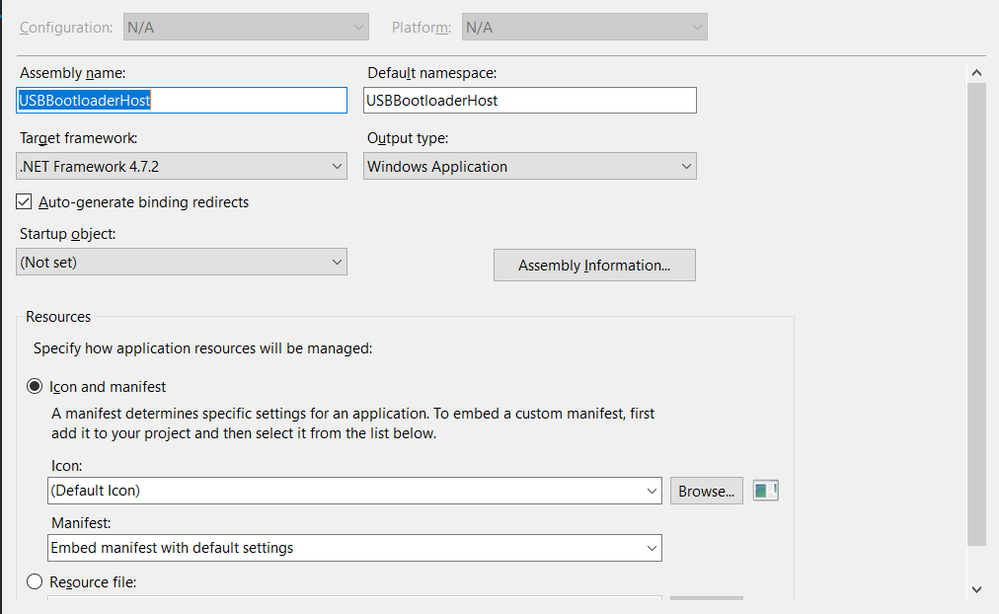Viewport: 999px width, 614px height.
Task: Select the Resource file radio button
Action: click(x=34, y=581)
